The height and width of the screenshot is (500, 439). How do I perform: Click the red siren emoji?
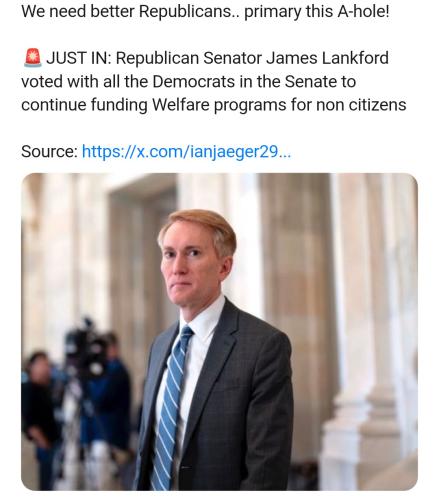click(x=33, y=58)
